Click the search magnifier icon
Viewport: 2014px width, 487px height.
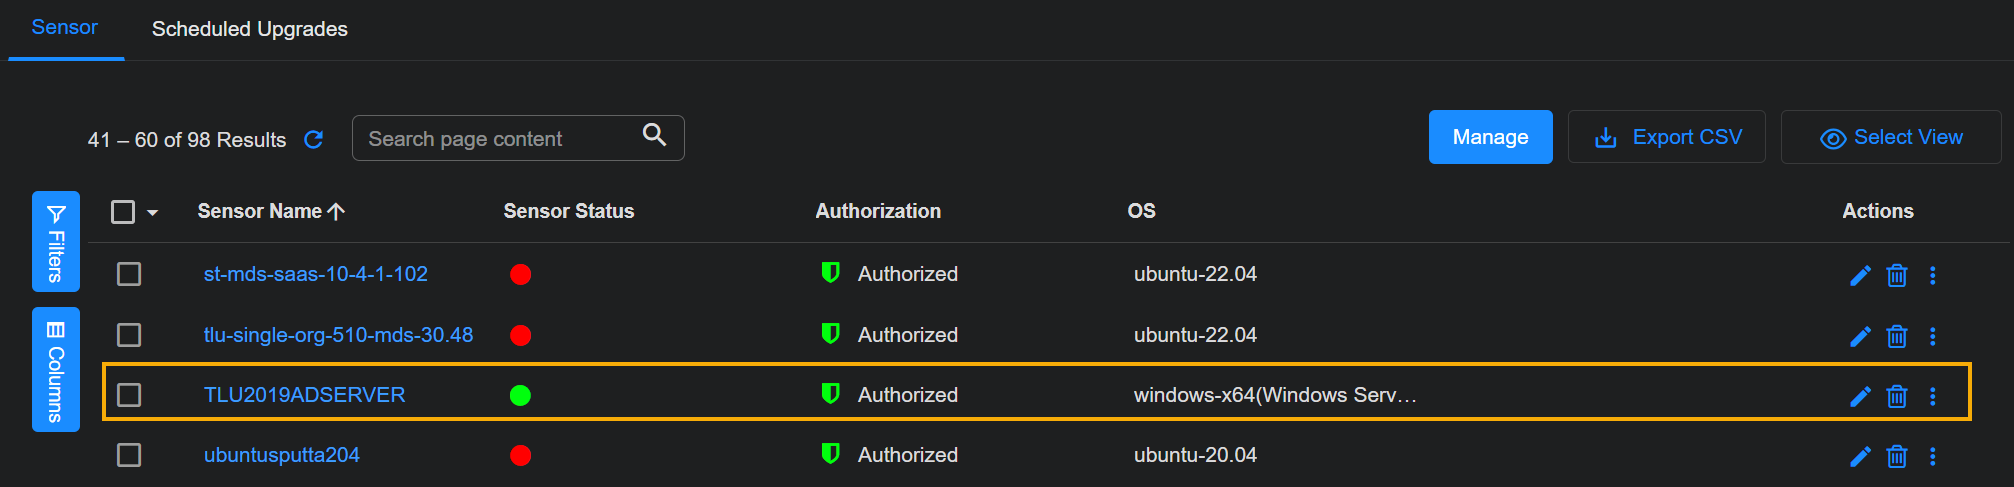(x=654, y=135)
